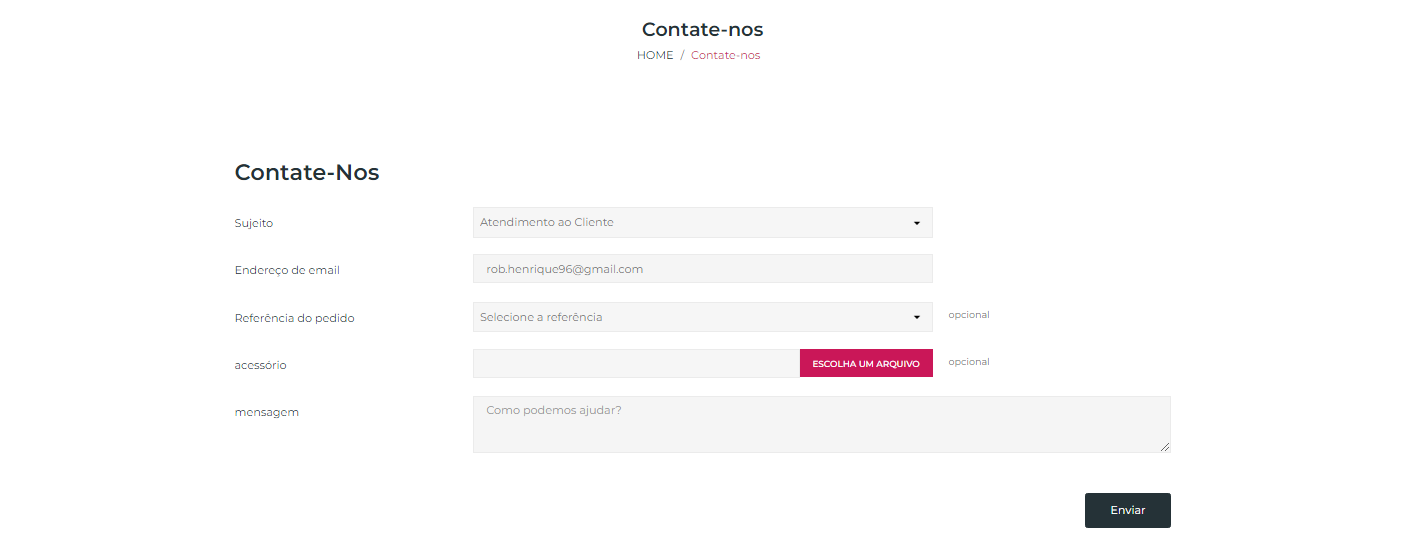Click the ESCOLHA UM ARQUIVO button

866,363
